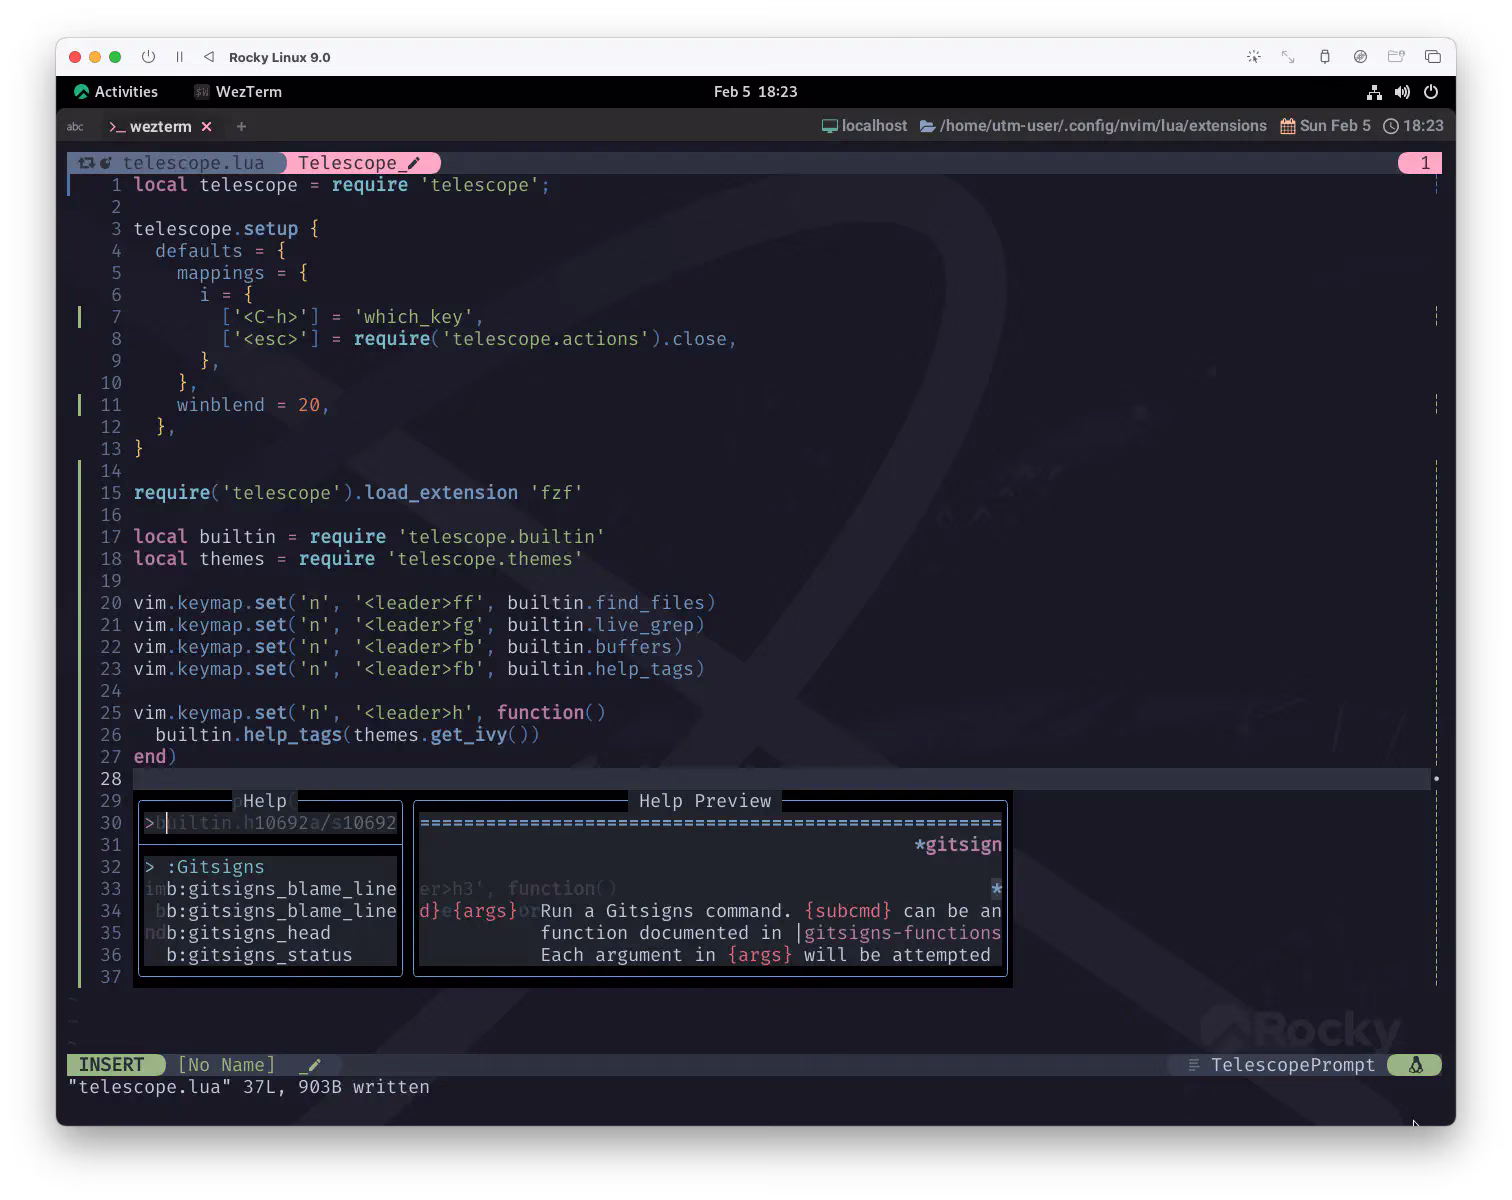Click the folder icon beside the path
The width and height of the screenshot is (1512, 1200).
pyautogui.click(x=927, y=126)
